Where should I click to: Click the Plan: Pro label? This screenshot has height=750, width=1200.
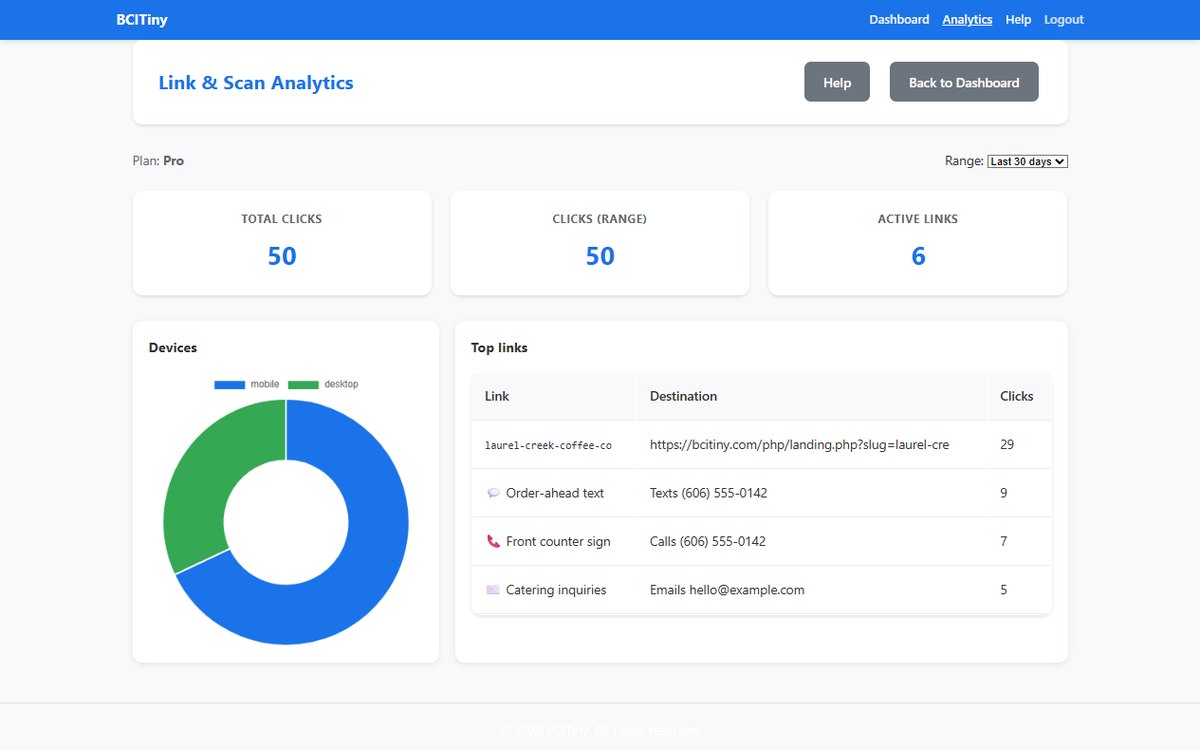[x=158, y=160]
